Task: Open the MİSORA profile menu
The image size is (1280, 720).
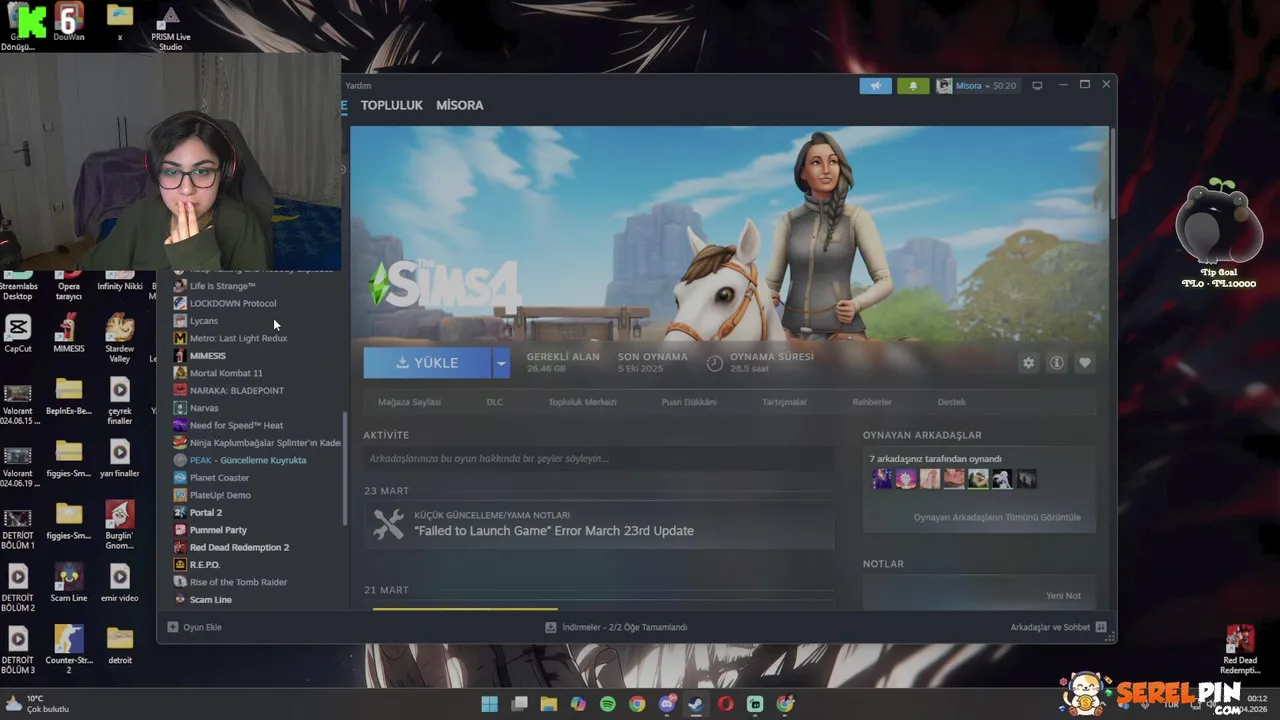Action: [460, 105]
